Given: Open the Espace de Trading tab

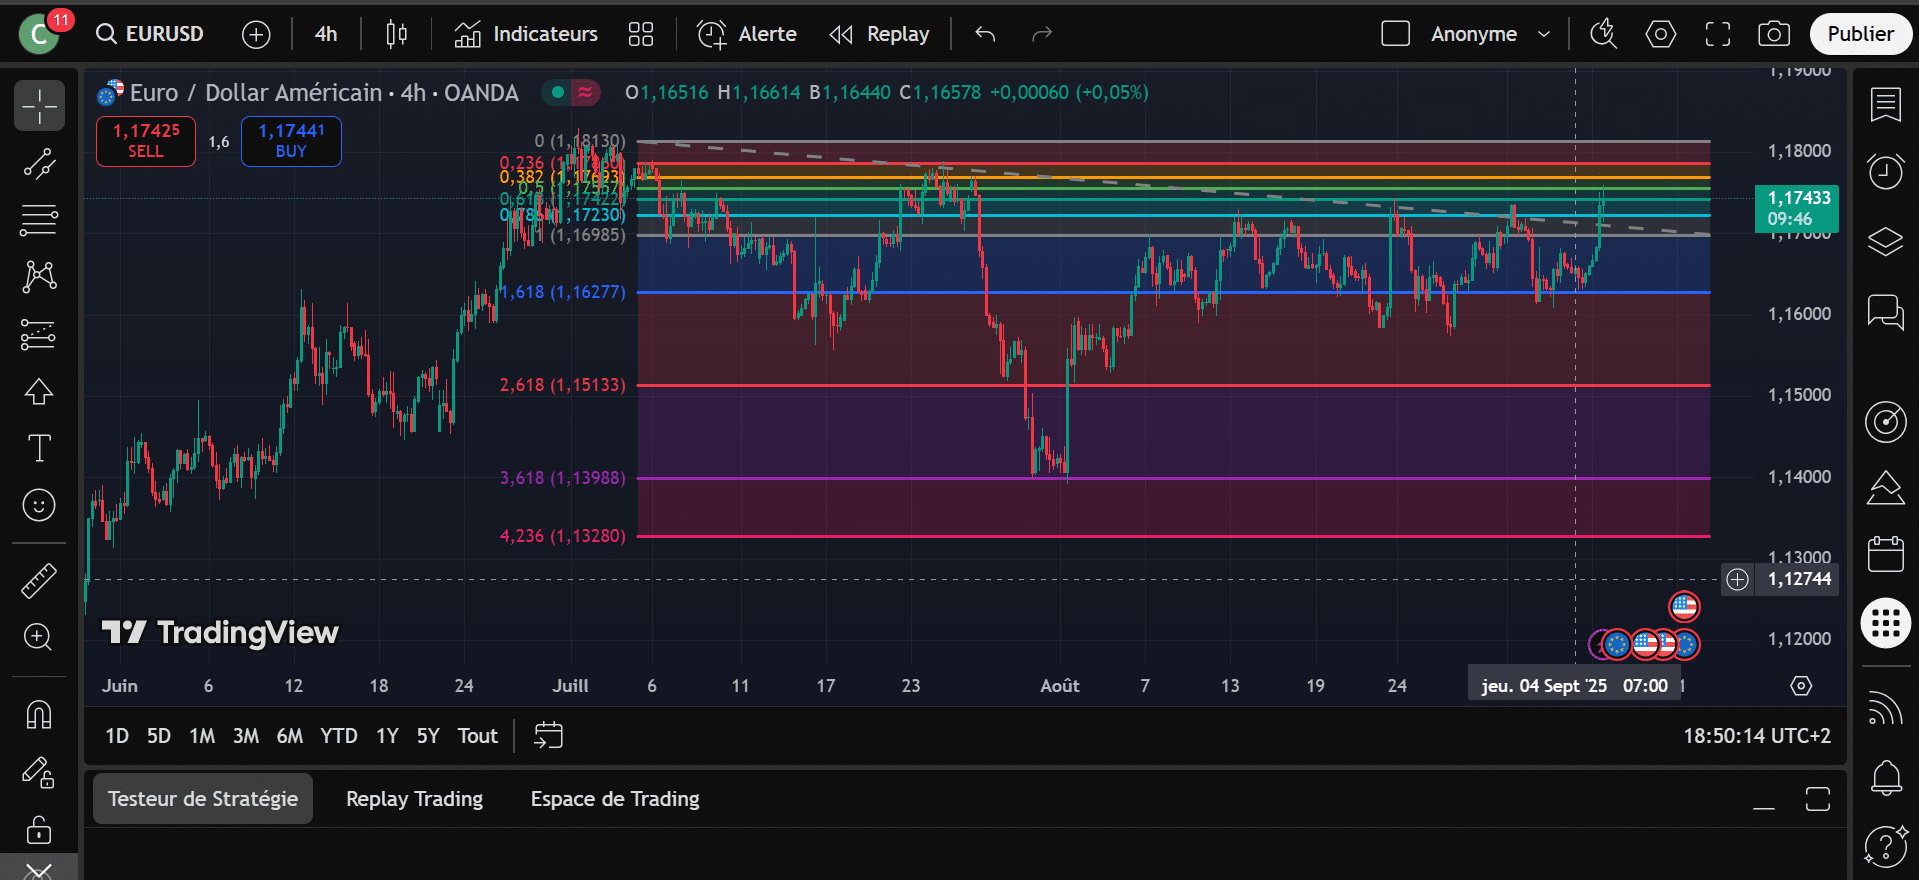Looking at the screenshot, I should pos(614,799).
